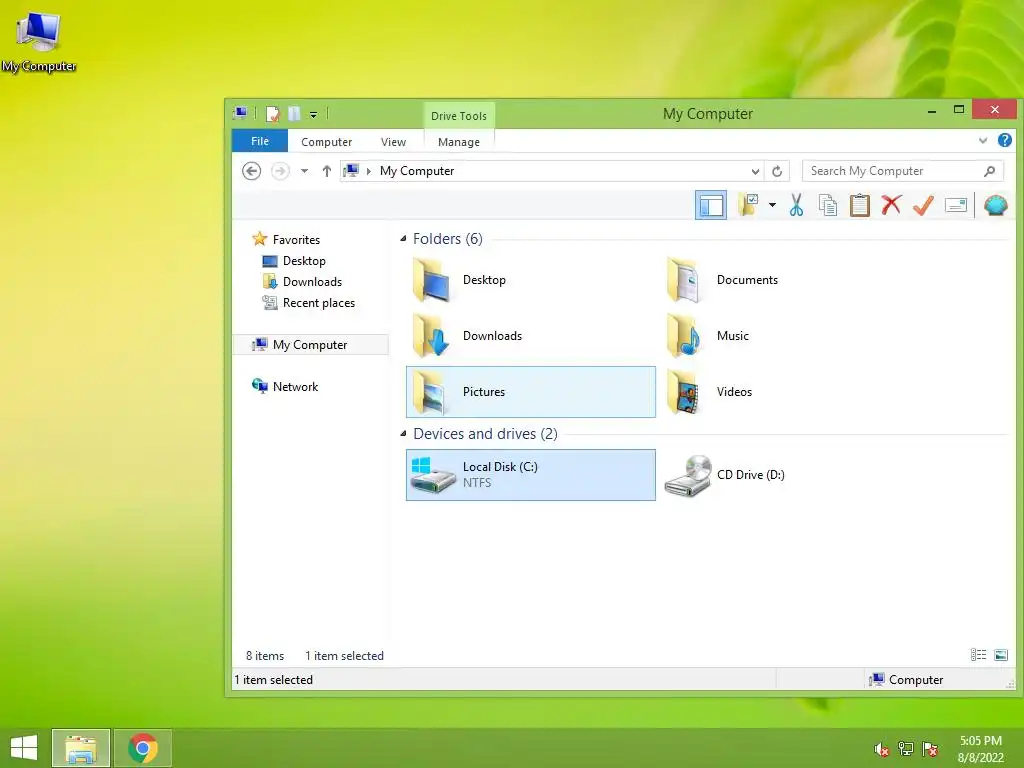Open Downloads under Favorites
Image resolution: width=1024 pixels, height=768 pixels.
click(x=302, y=281)
